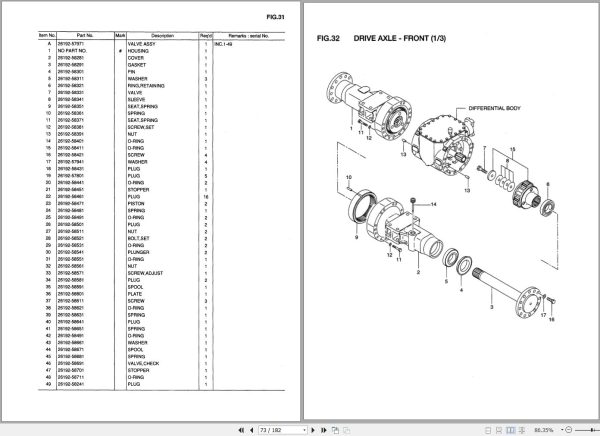
Task: Switch to continuous page view
Action: tap(499, 430)
